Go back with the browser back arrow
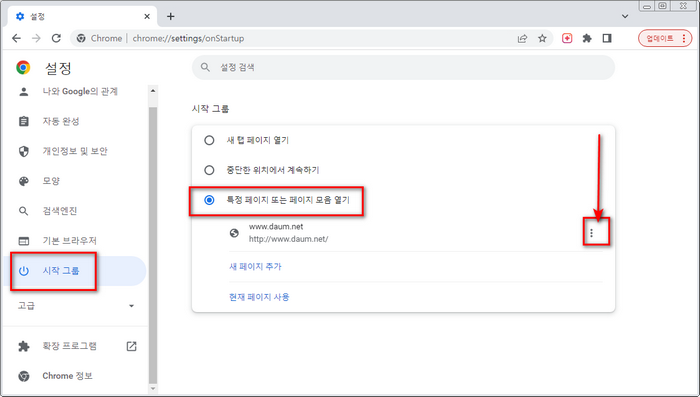This screenshot has width=700, height=397. pos(17,38)
